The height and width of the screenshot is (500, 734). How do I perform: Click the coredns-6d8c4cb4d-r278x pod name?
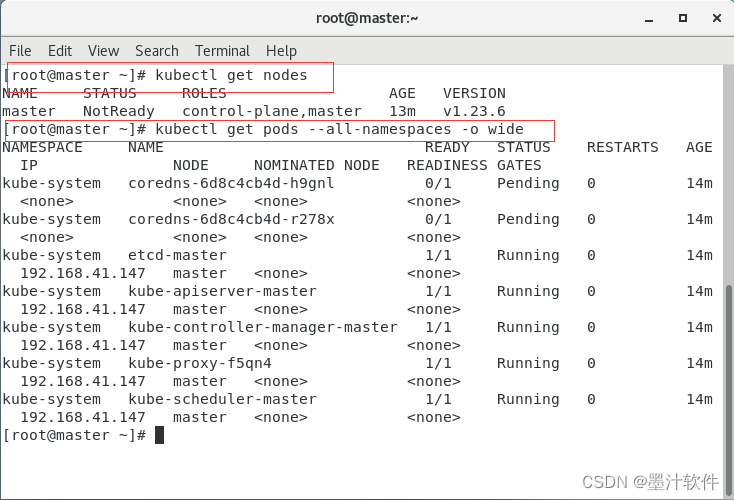[x=231, y=219]
